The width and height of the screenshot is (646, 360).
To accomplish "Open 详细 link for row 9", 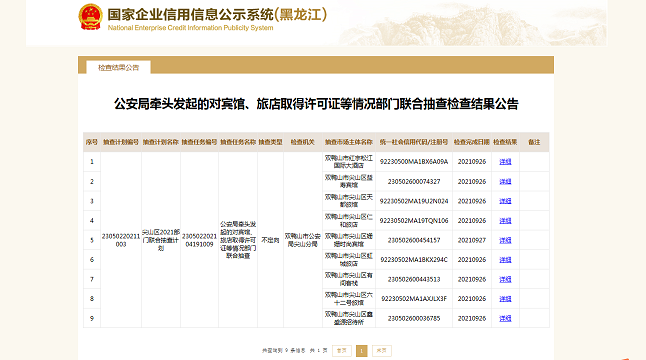I will pyautogui.click(x=505, y=318).
